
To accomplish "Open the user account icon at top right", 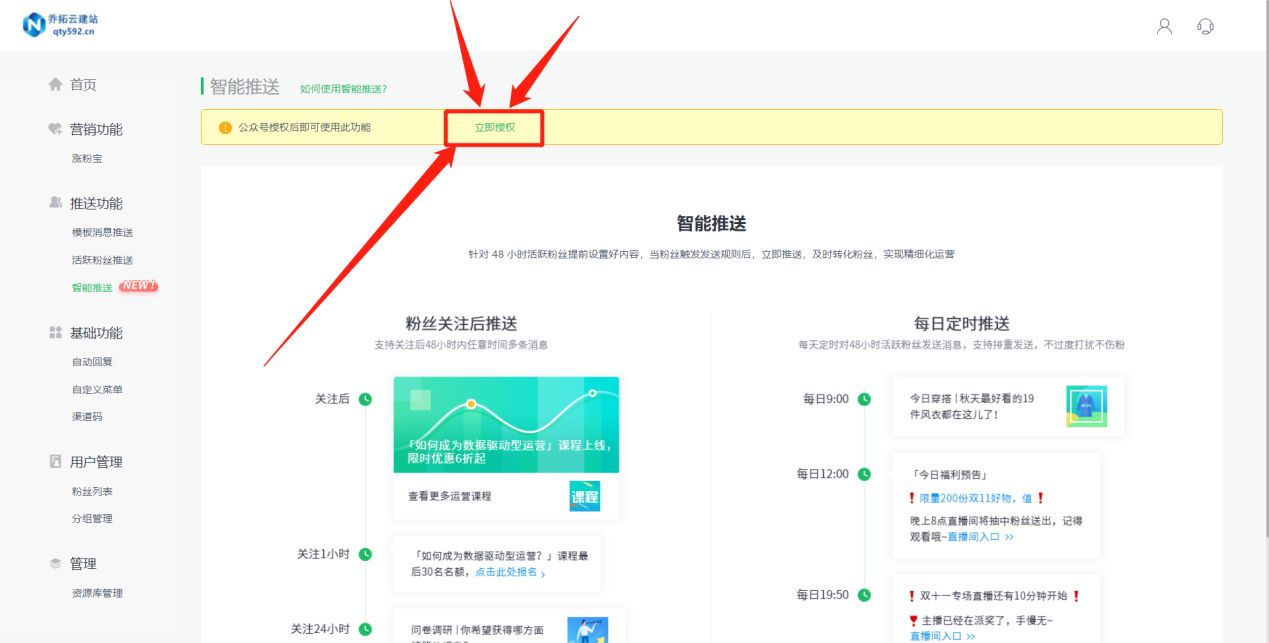I will point(1163,27).
